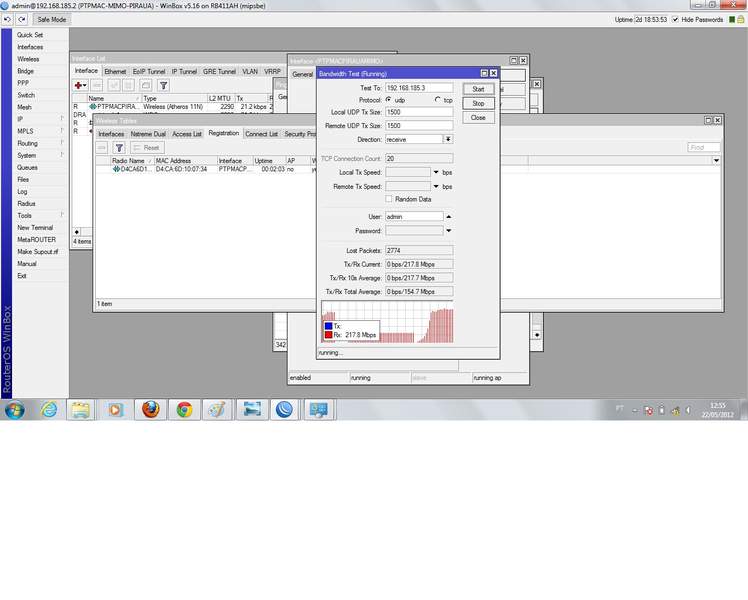The height and width of the screenshot is (600, 748).
Task: Click the red Rx legend swatch
Action: pos(328,335)
